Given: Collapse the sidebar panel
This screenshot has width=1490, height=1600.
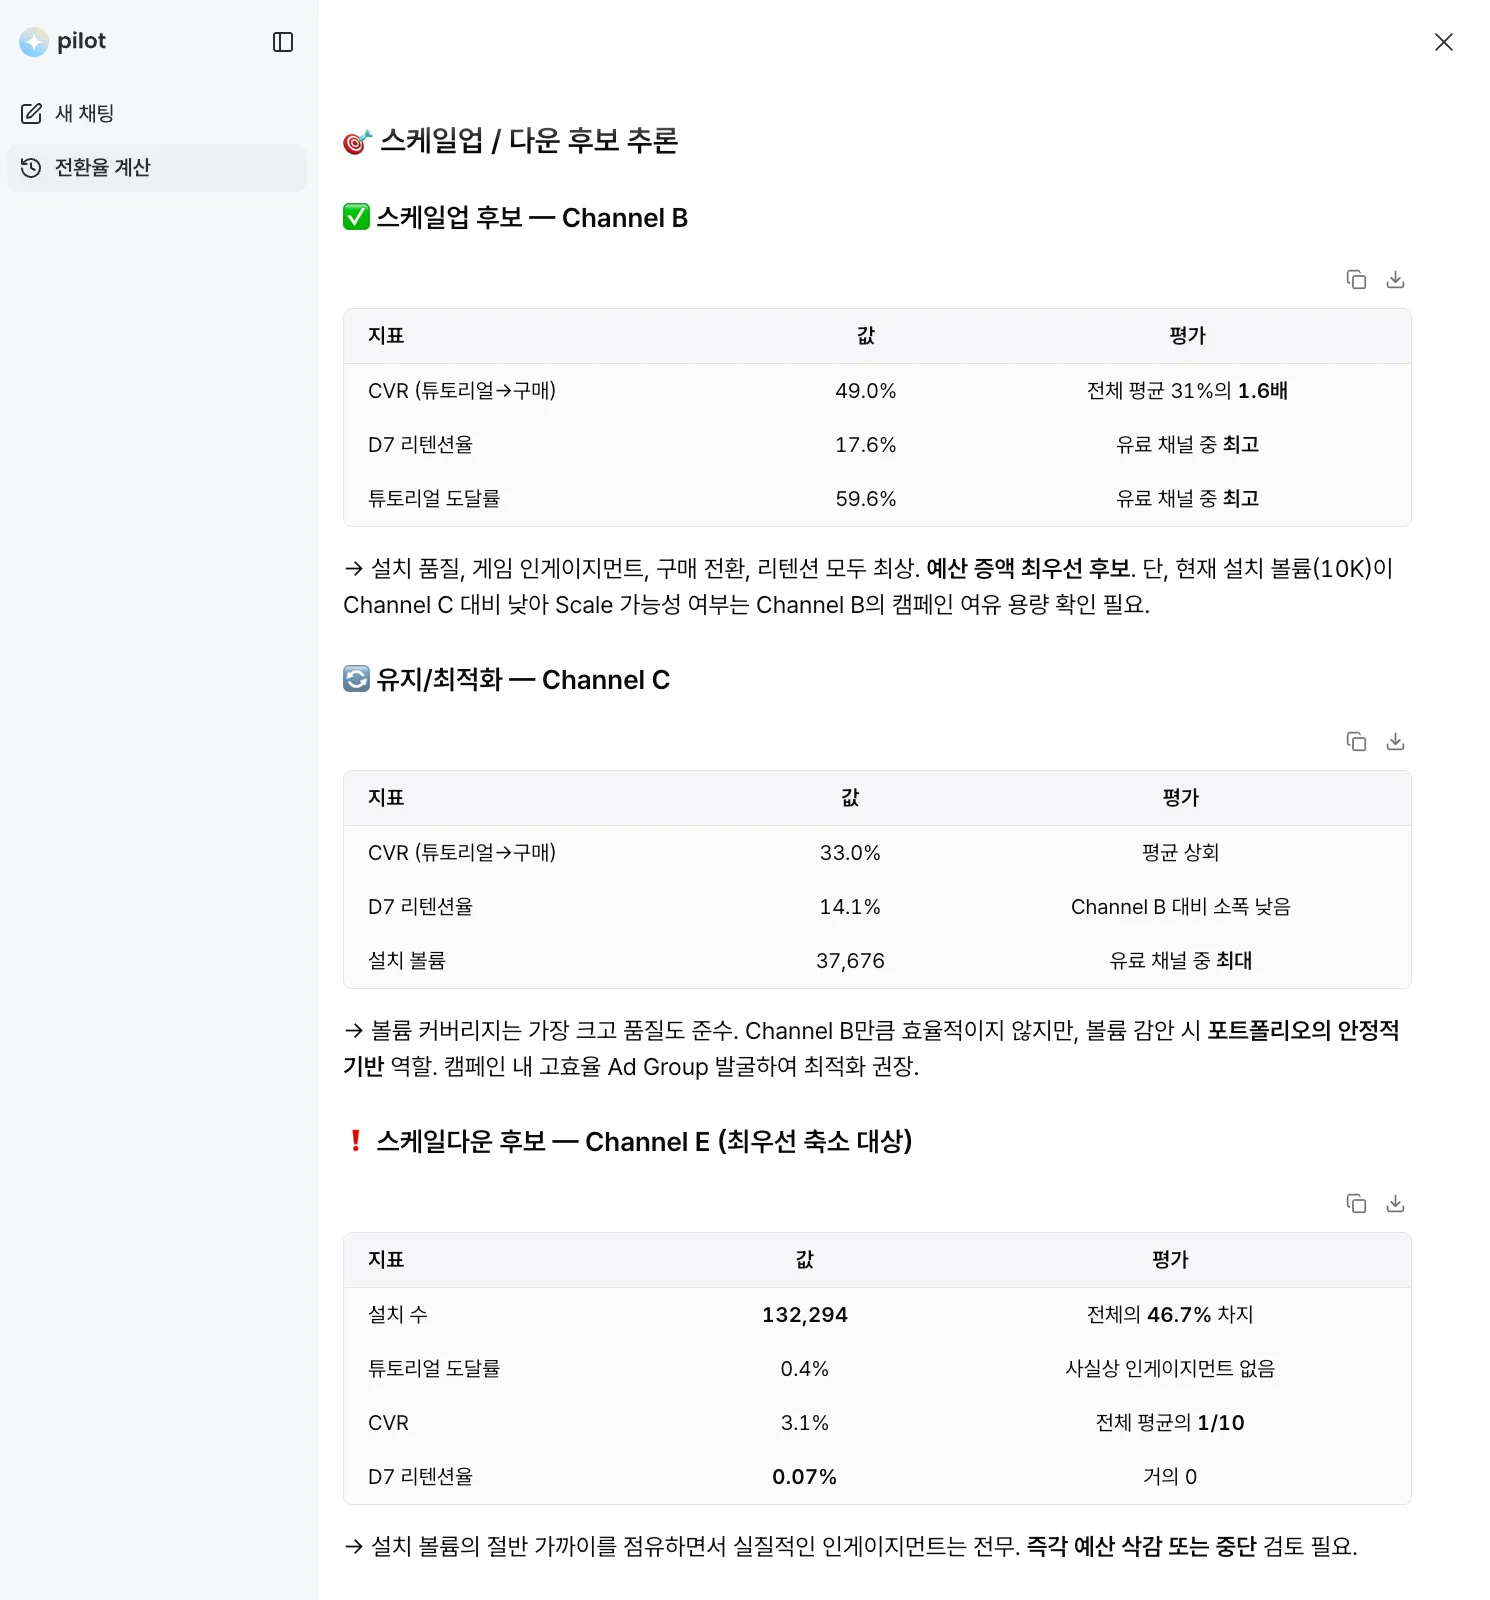Looking at the screenshot, I should point(283,42).
